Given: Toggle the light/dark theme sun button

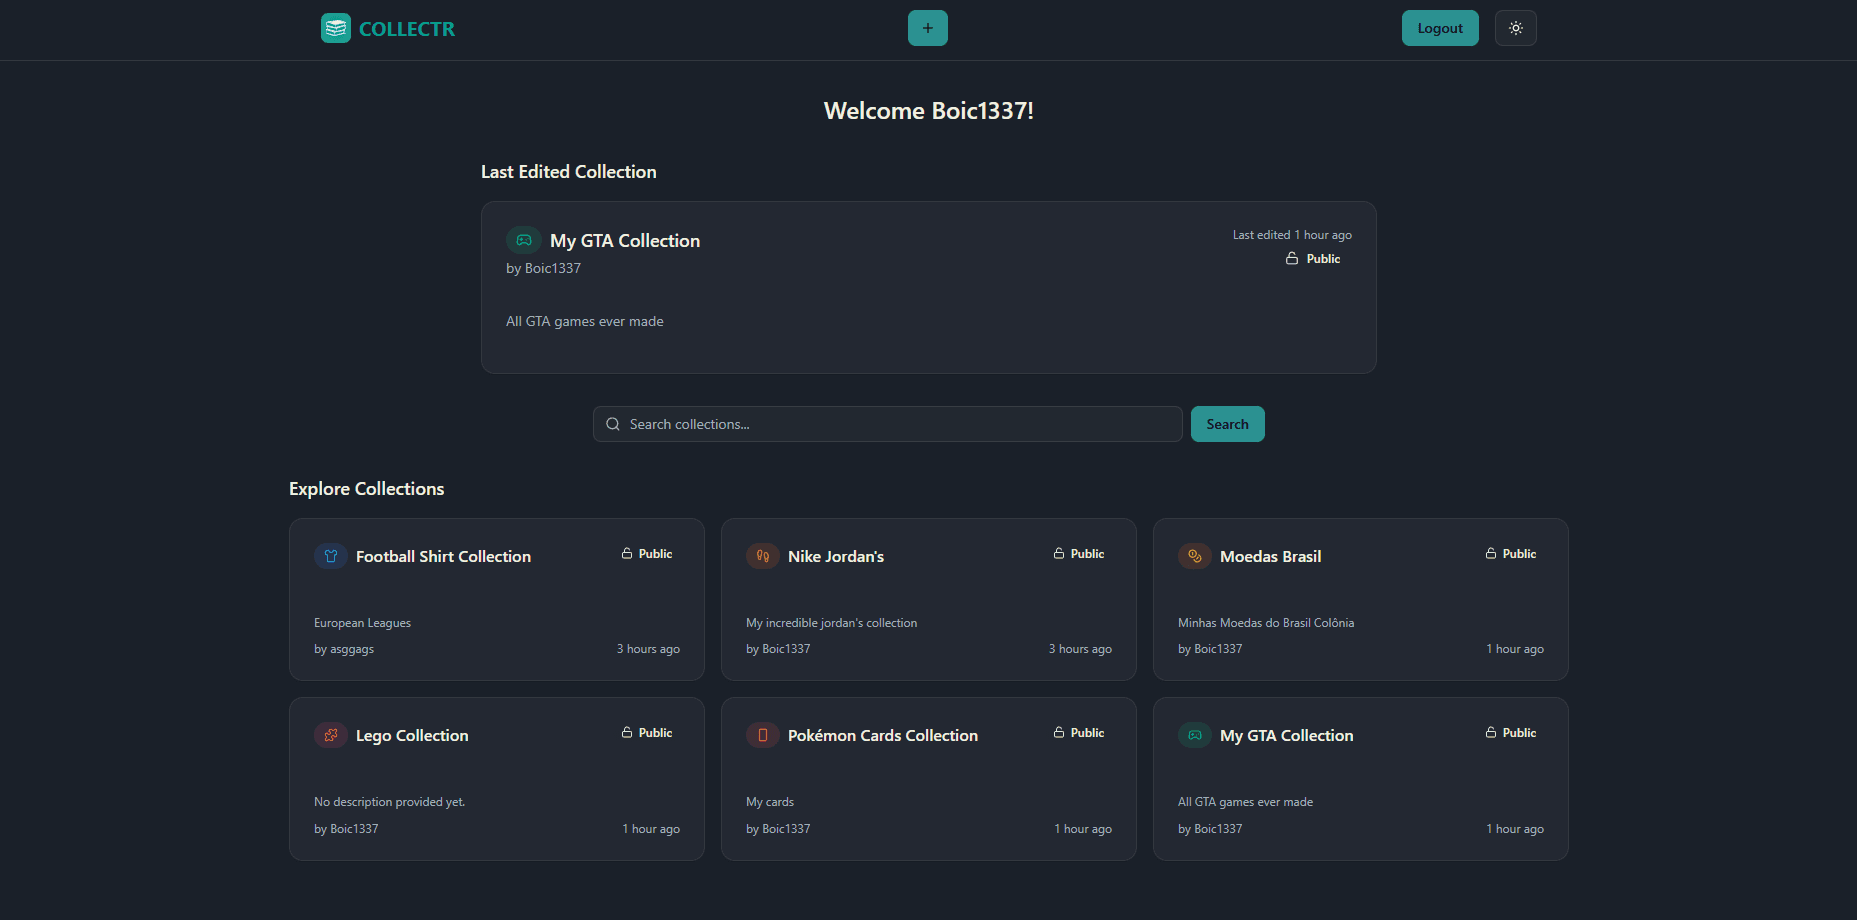Looking at the screenshot, I should 1515,28.
